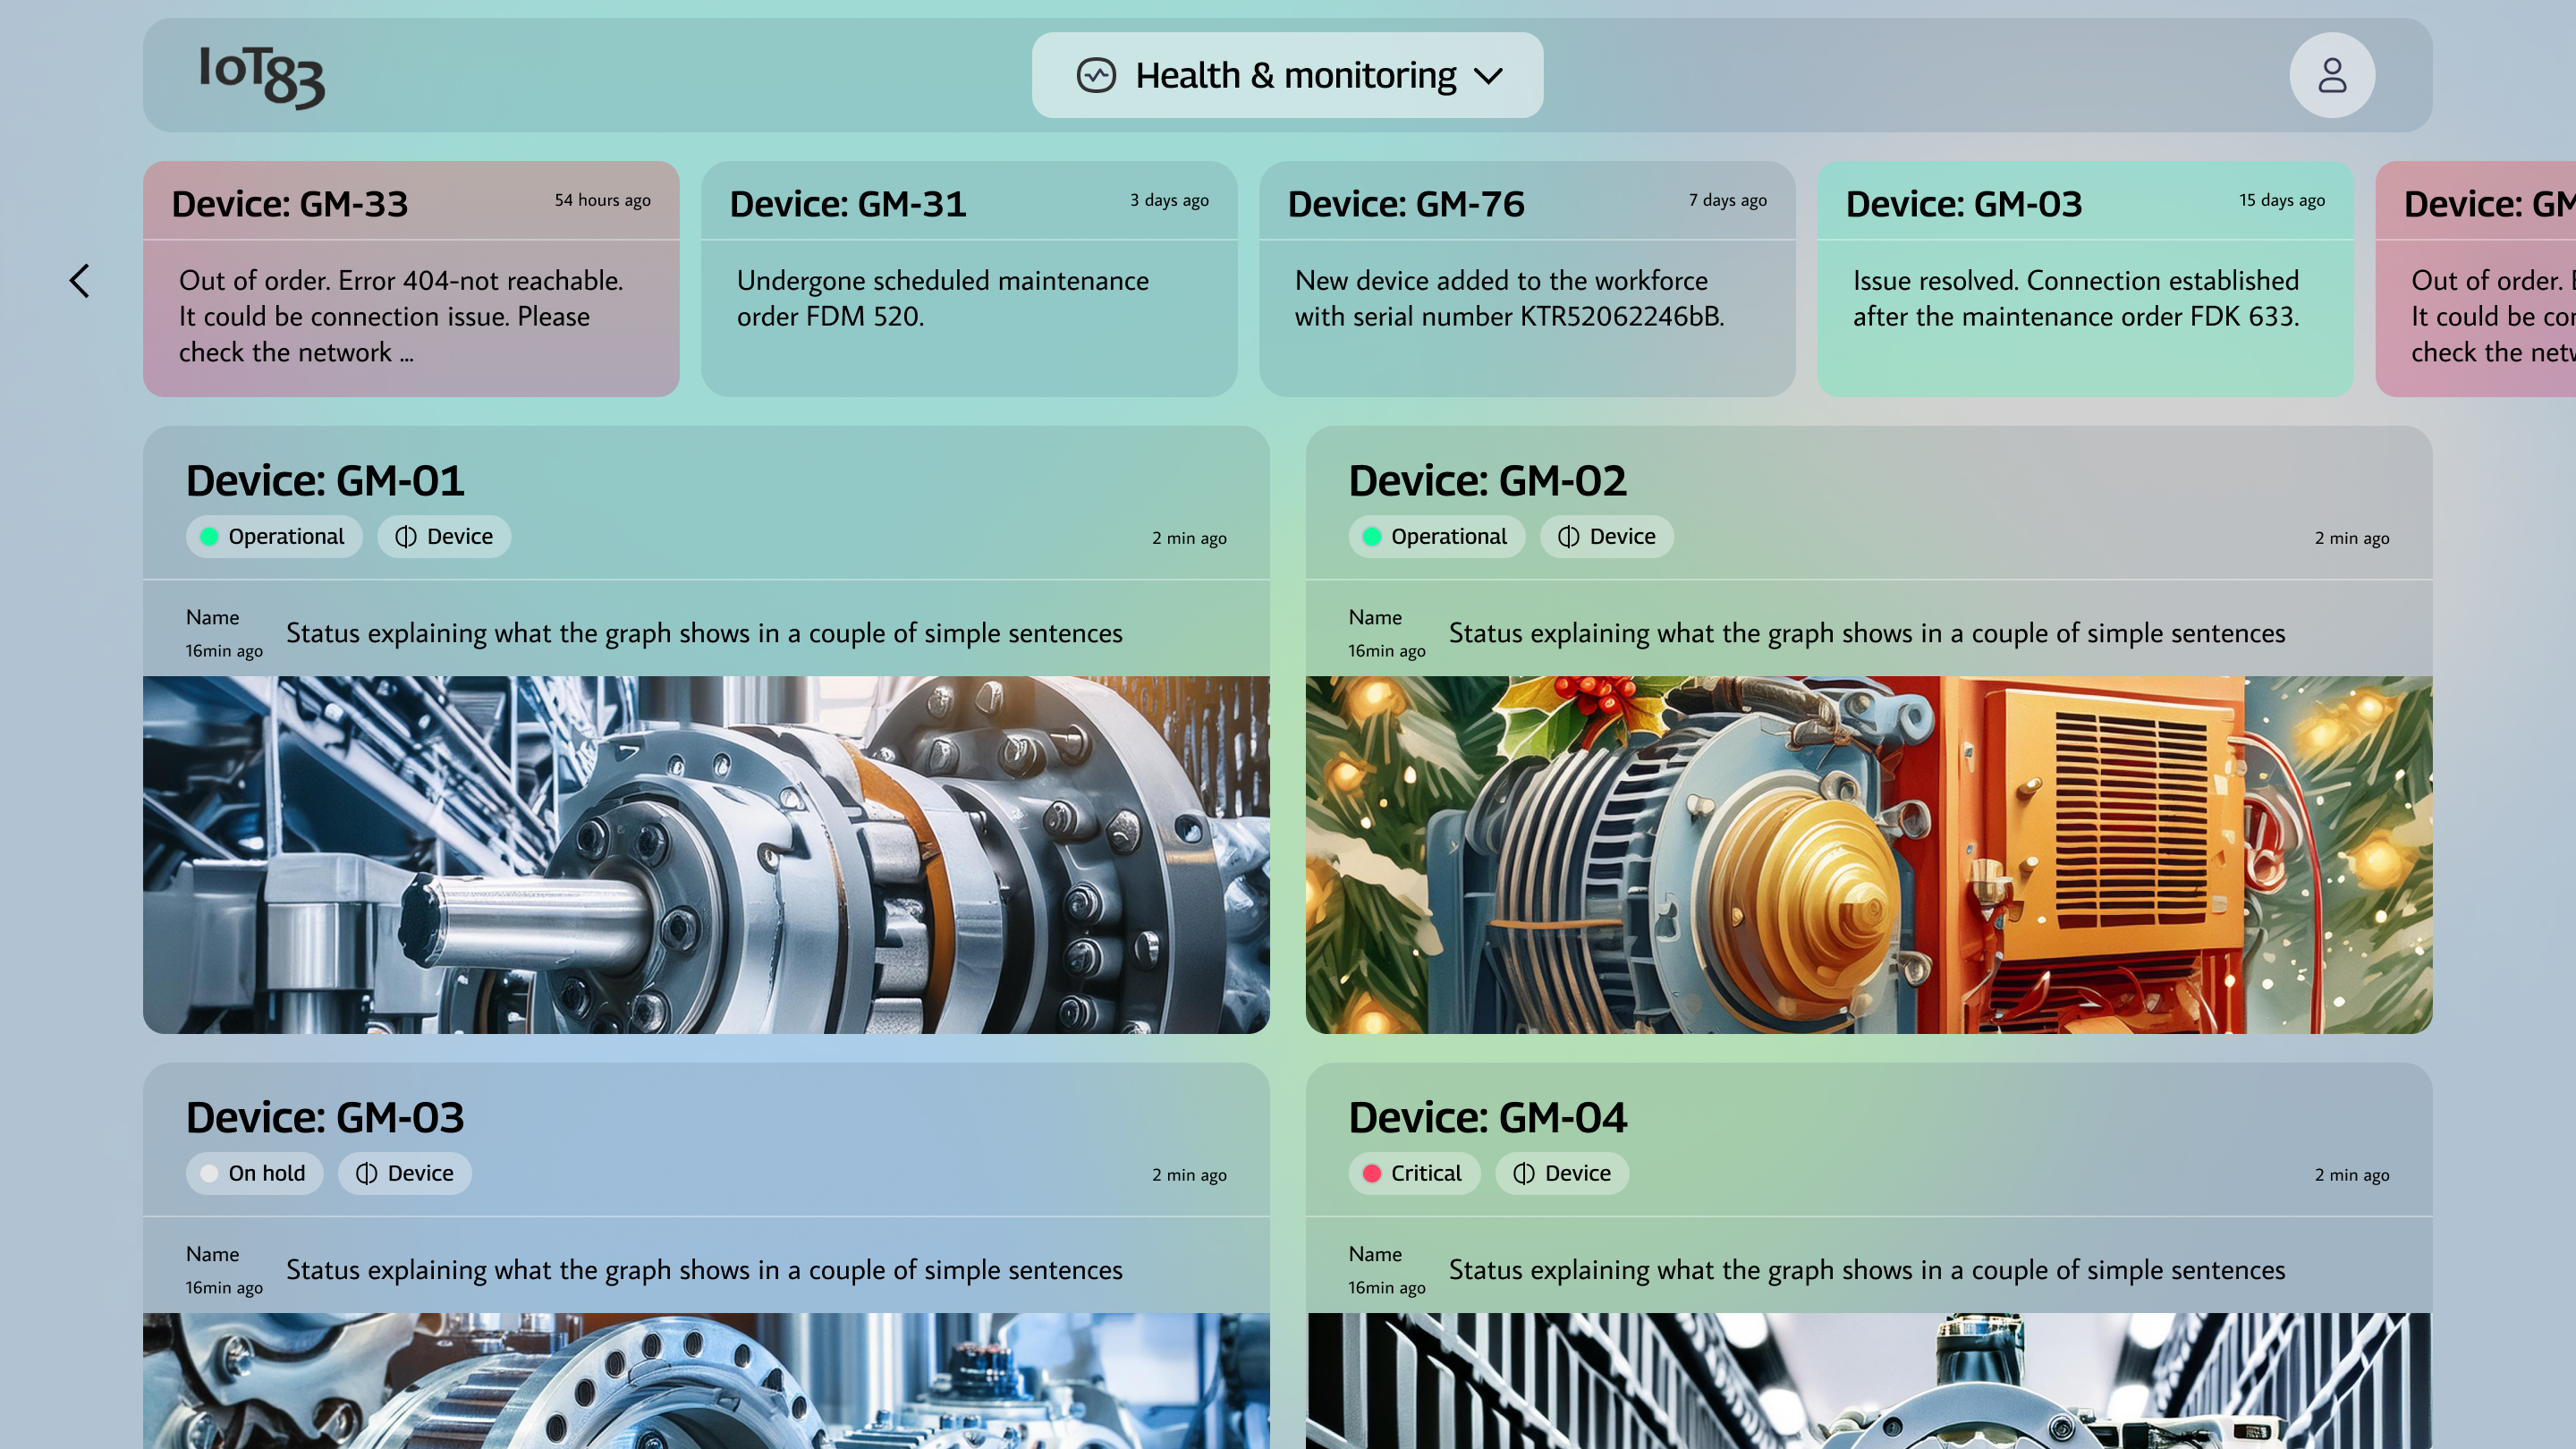Click the GM-03 Device tag icon
The image size is (2576, 1449).
366,1173
